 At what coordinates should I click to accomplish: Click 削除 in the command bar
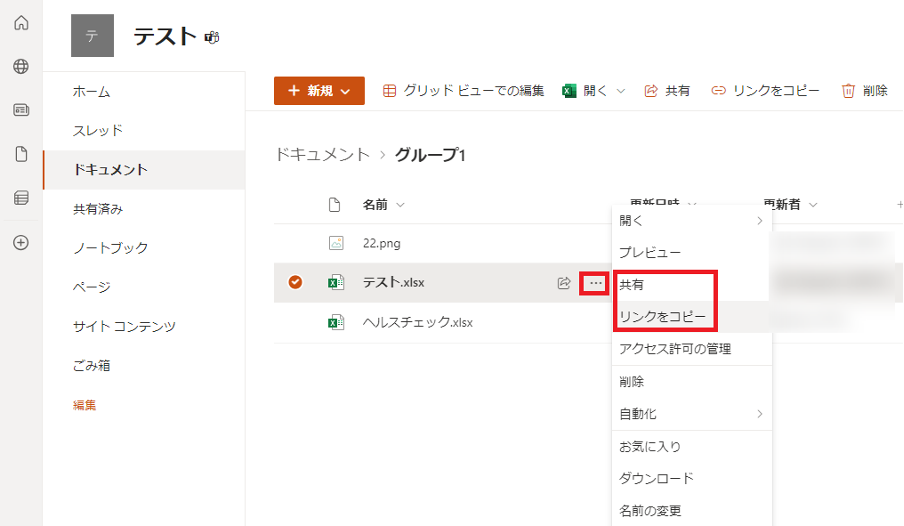[864, 91]
